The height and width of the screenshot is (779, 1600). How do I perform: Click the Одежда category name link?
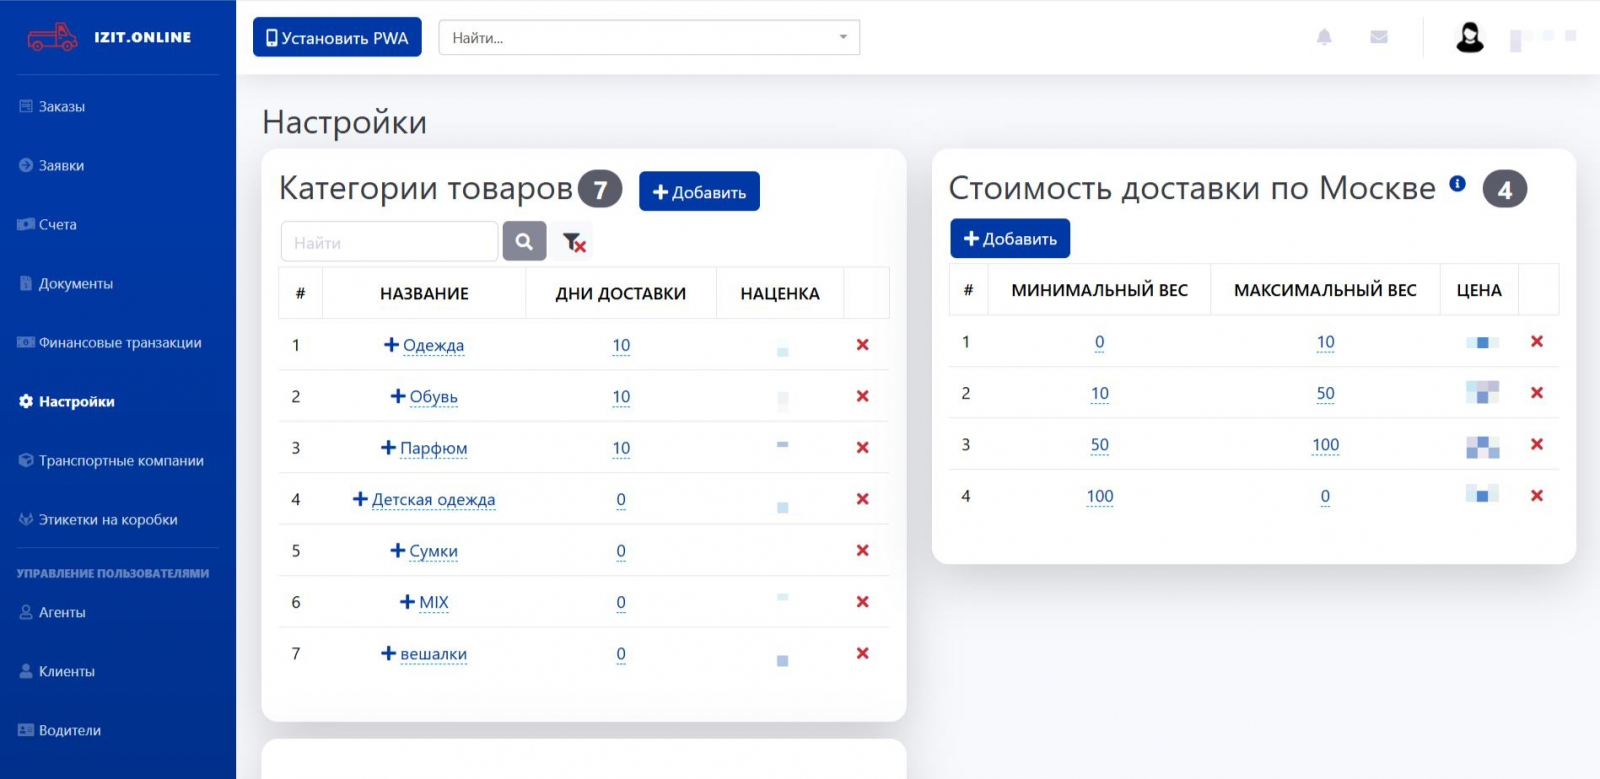coord(433,345)
